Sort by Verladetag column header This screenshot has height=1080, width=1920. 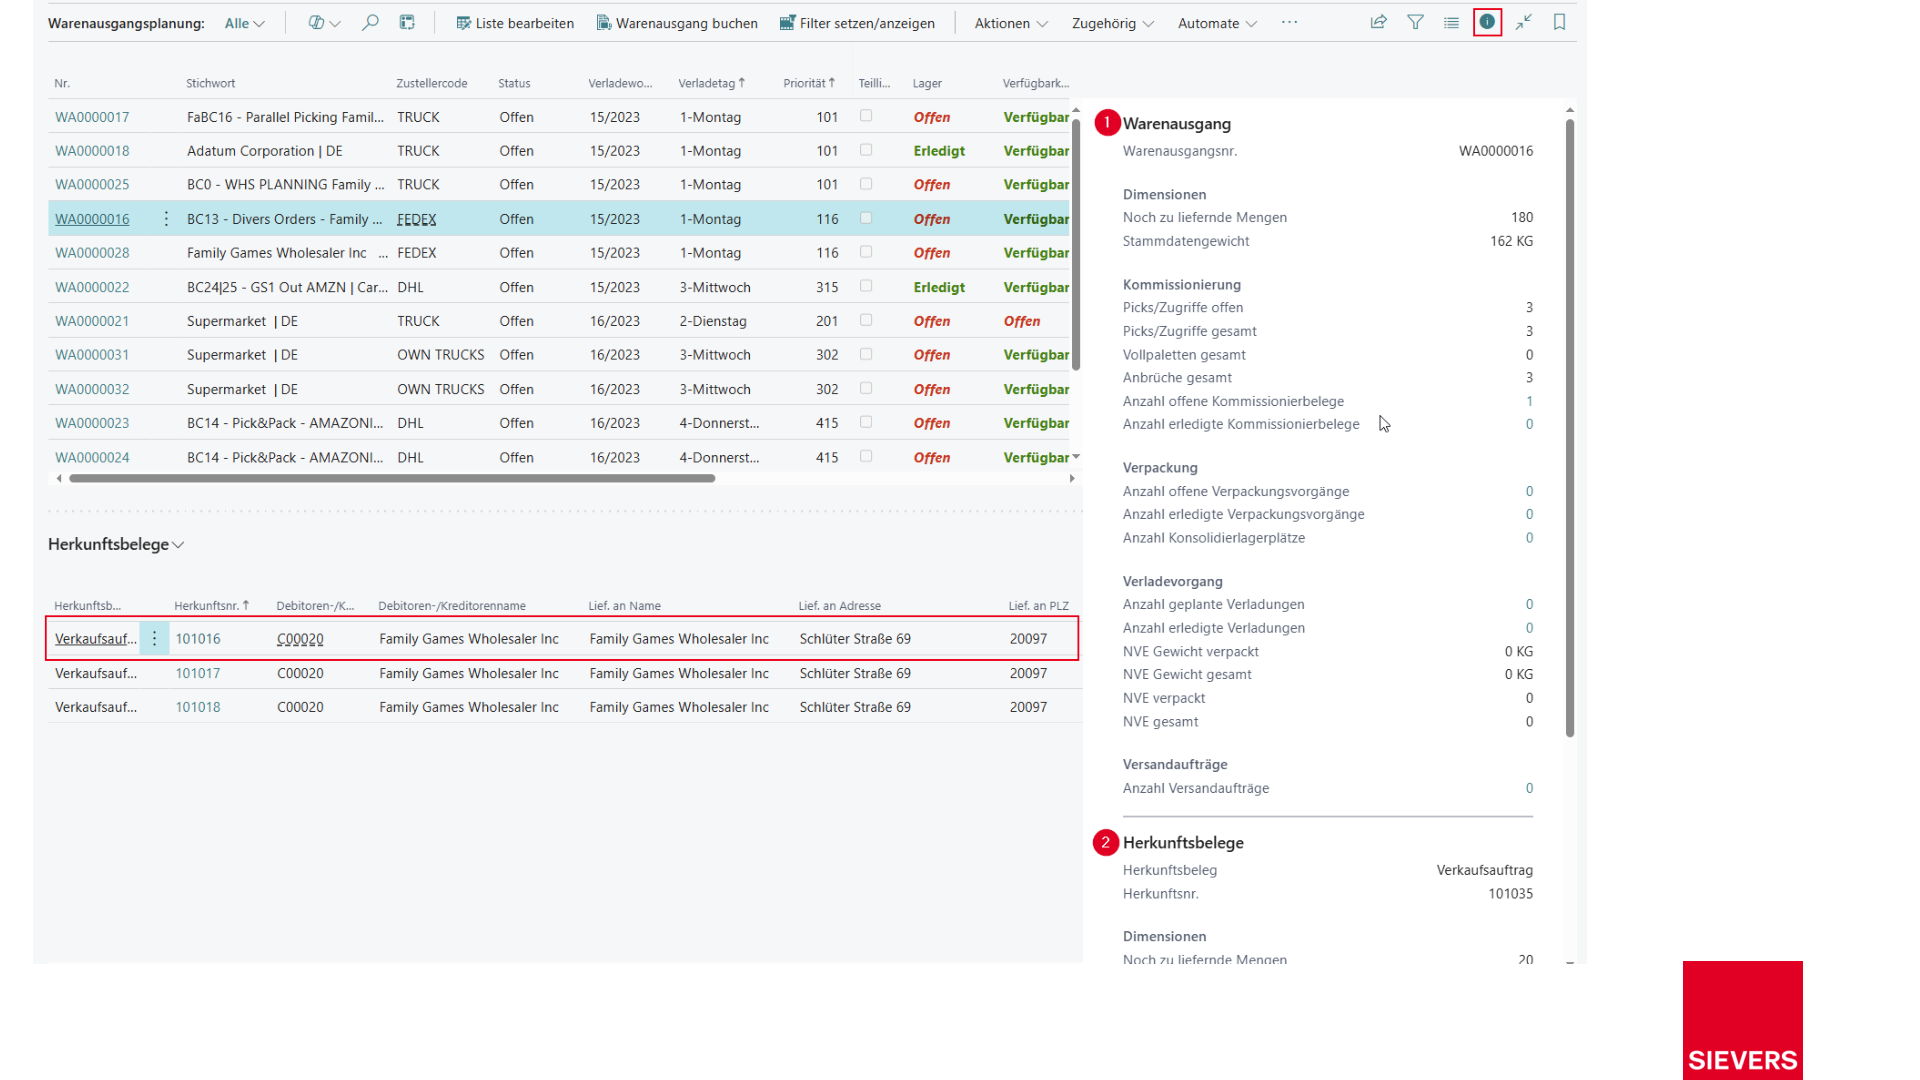click(x=711, y=83)
